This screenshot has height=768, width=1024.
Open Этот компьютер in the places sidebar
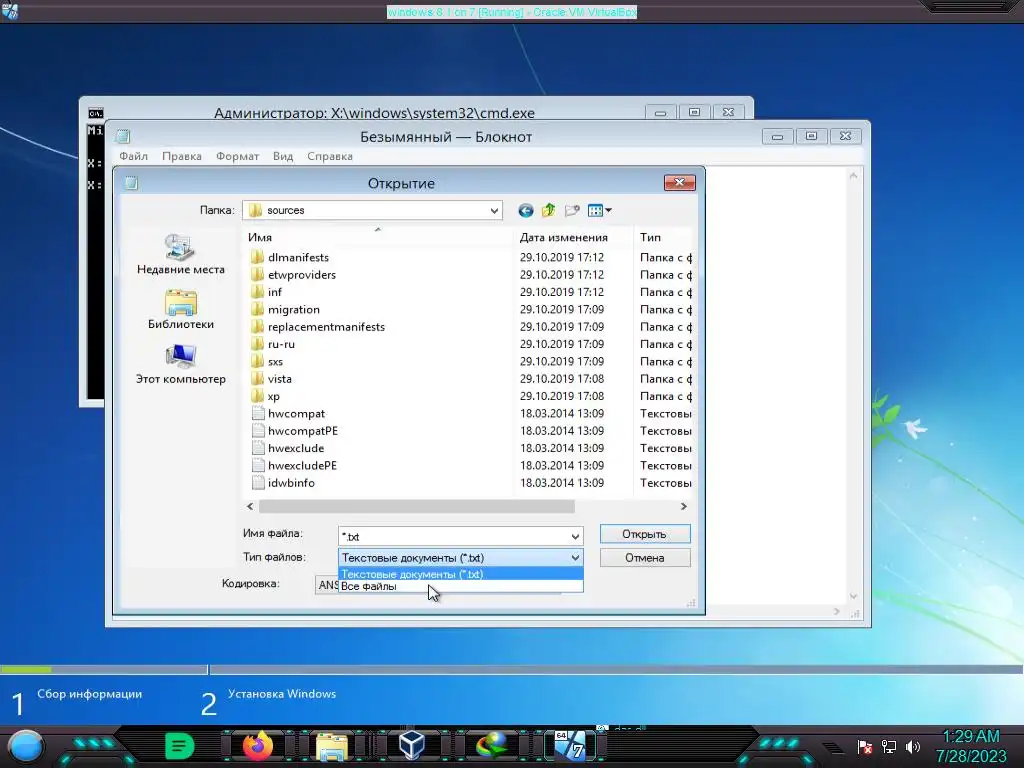pyautogui.click(x=181, y=364)
